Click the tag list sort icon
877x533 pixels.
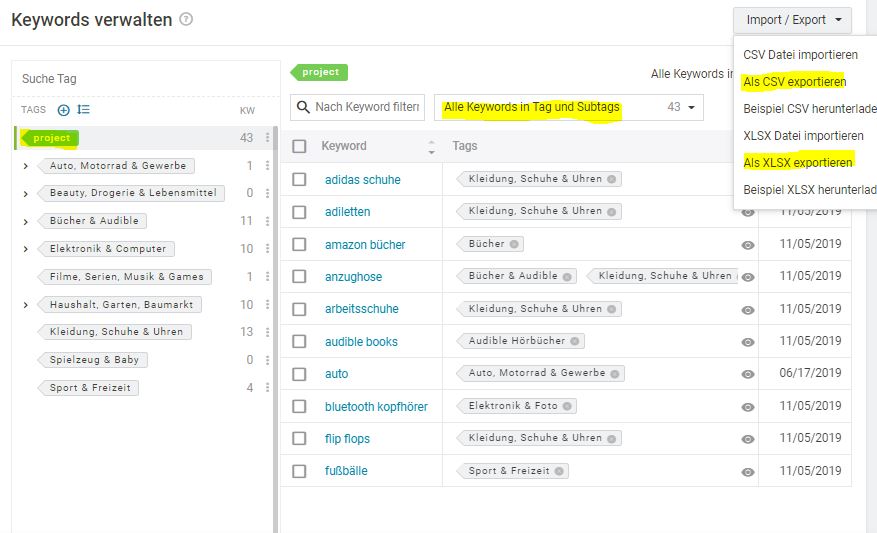pyautogui.click(x=83, y=110)
